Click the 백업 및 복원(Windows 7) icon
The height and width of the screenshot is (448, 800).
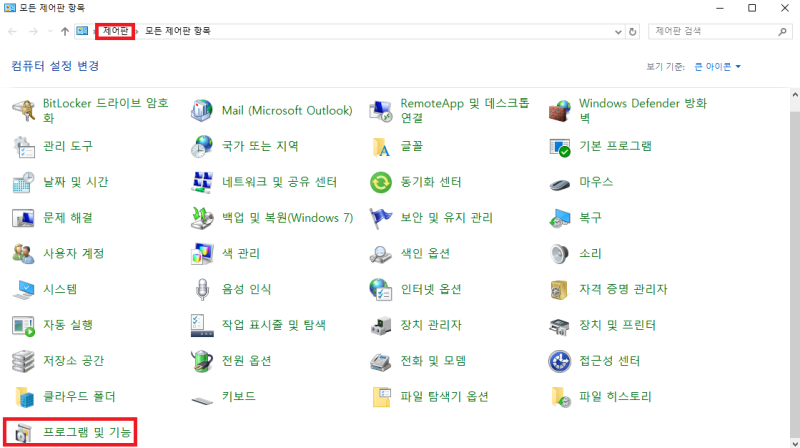point(202,218)
